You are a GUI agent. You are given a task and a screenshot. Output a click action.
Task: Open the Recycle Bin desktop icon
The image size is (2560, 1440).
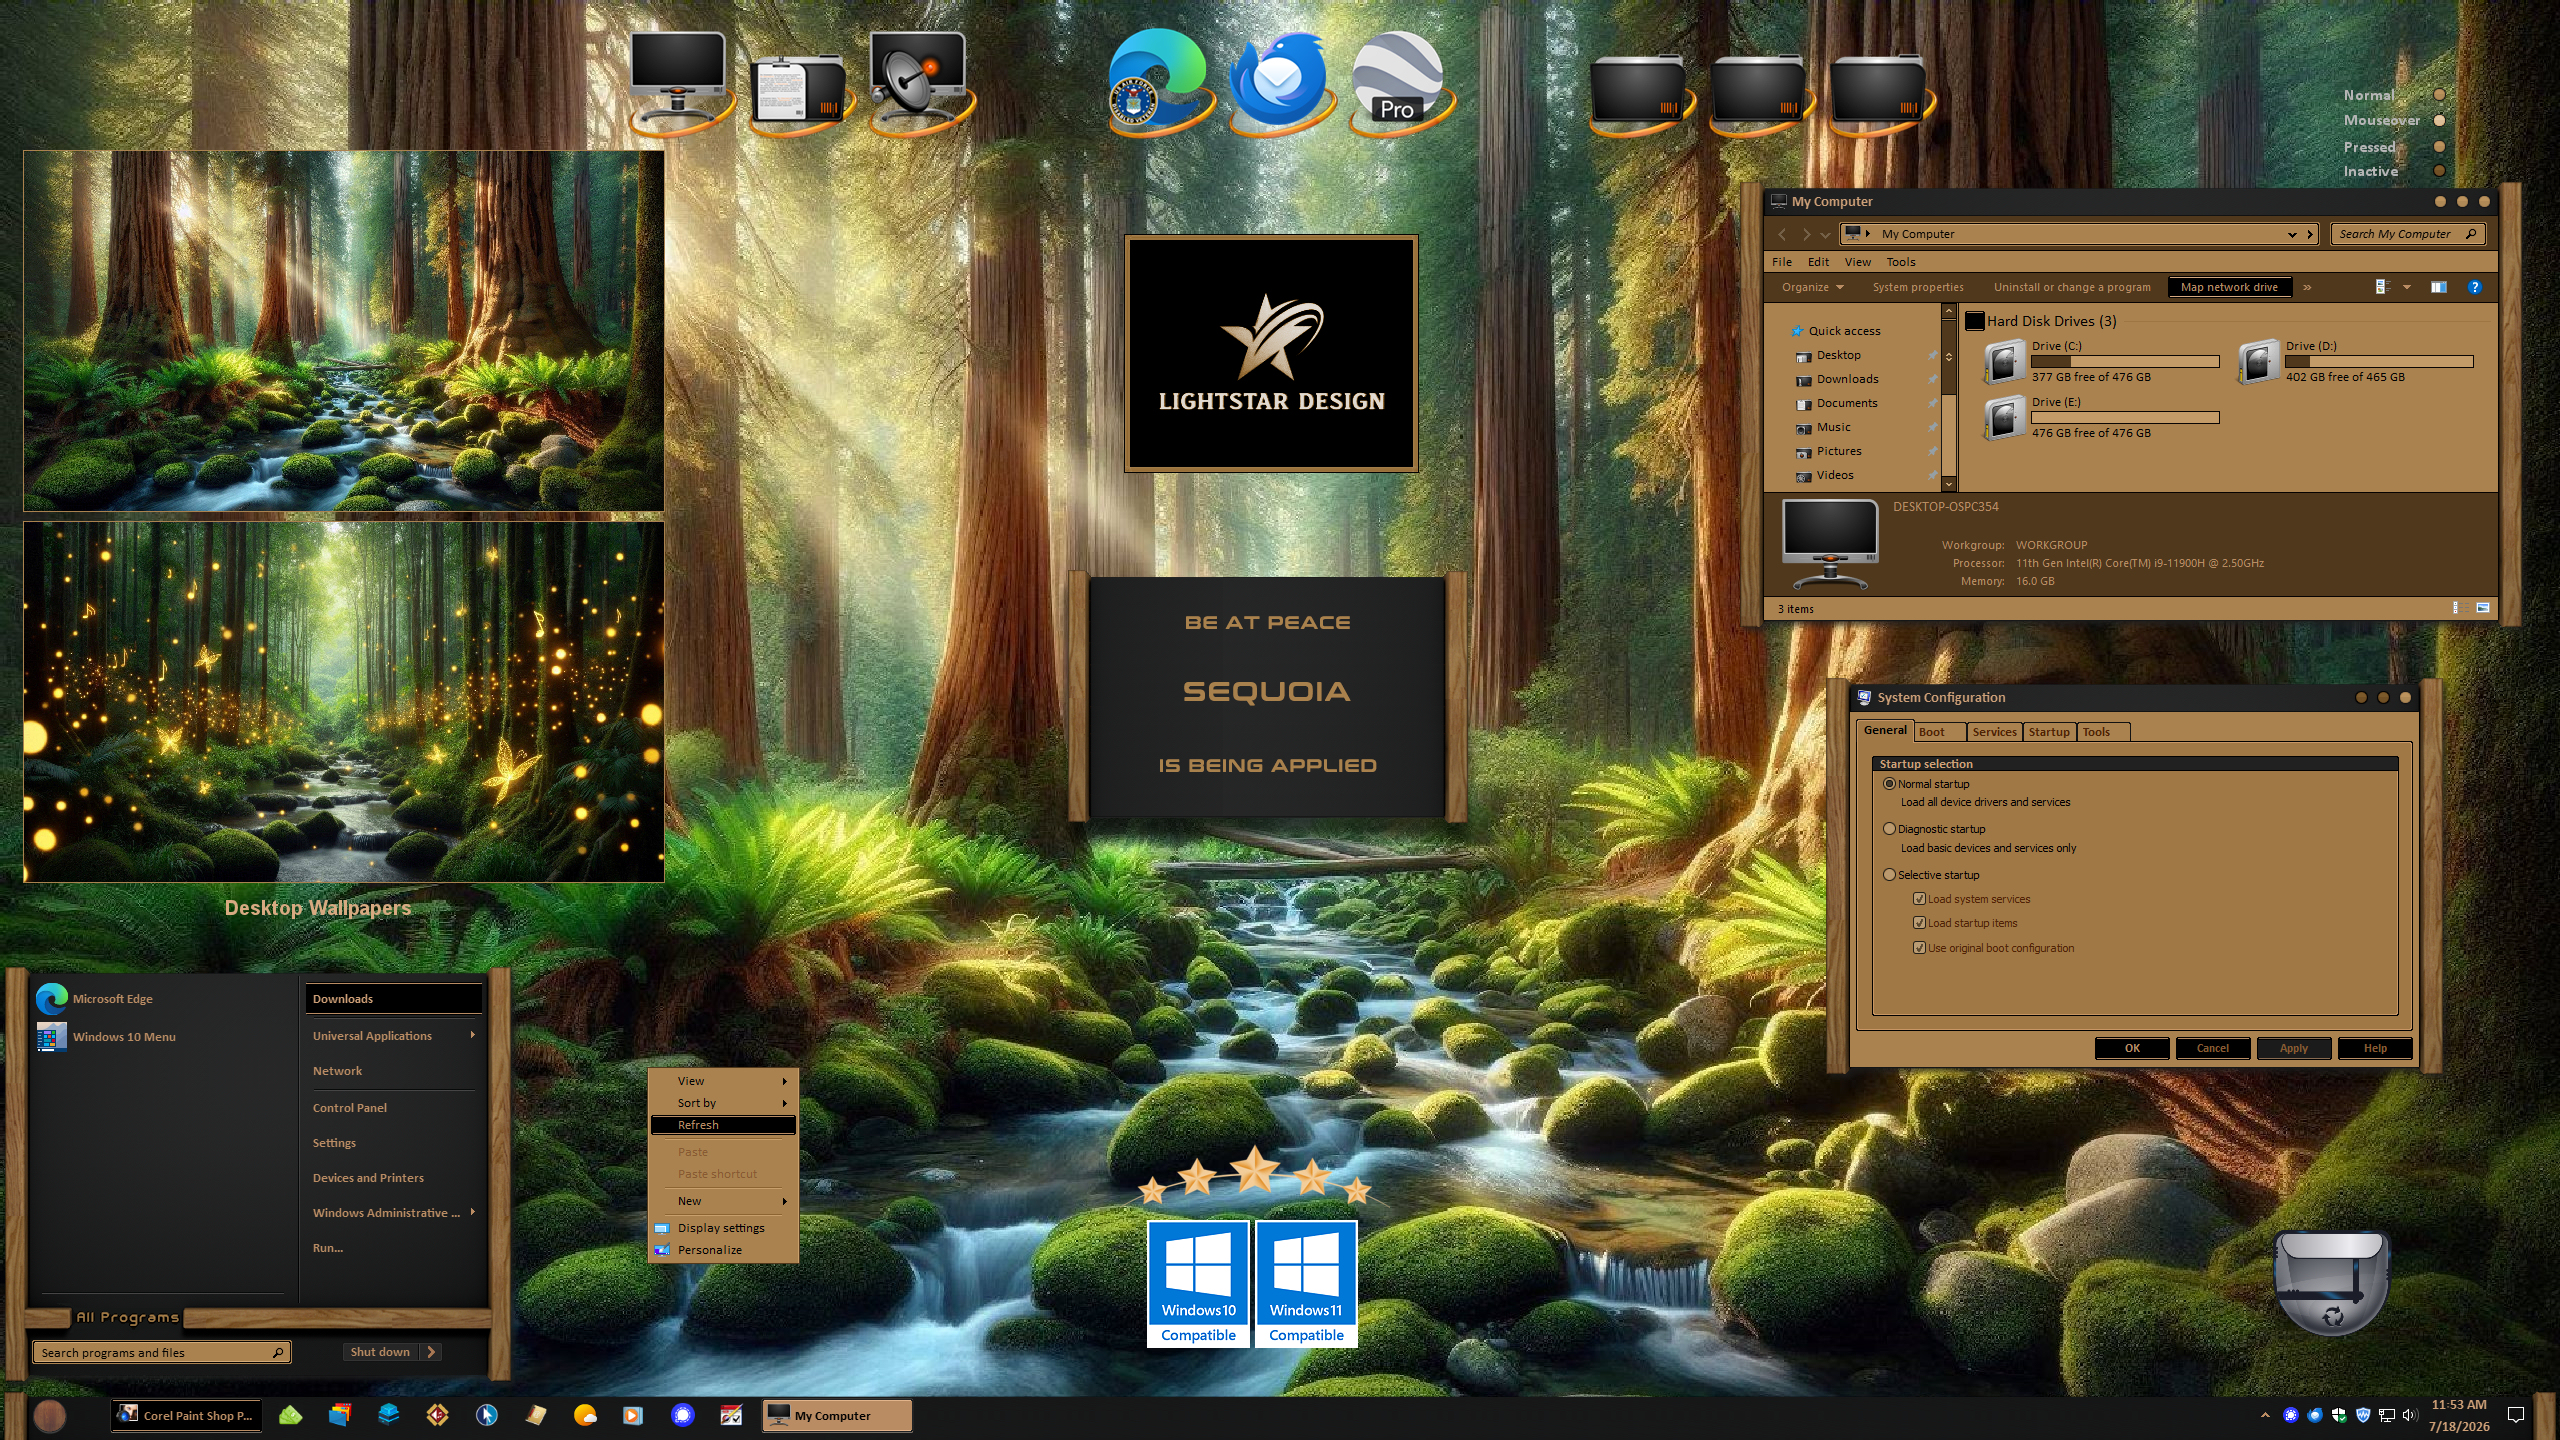pos(2332,1283)
